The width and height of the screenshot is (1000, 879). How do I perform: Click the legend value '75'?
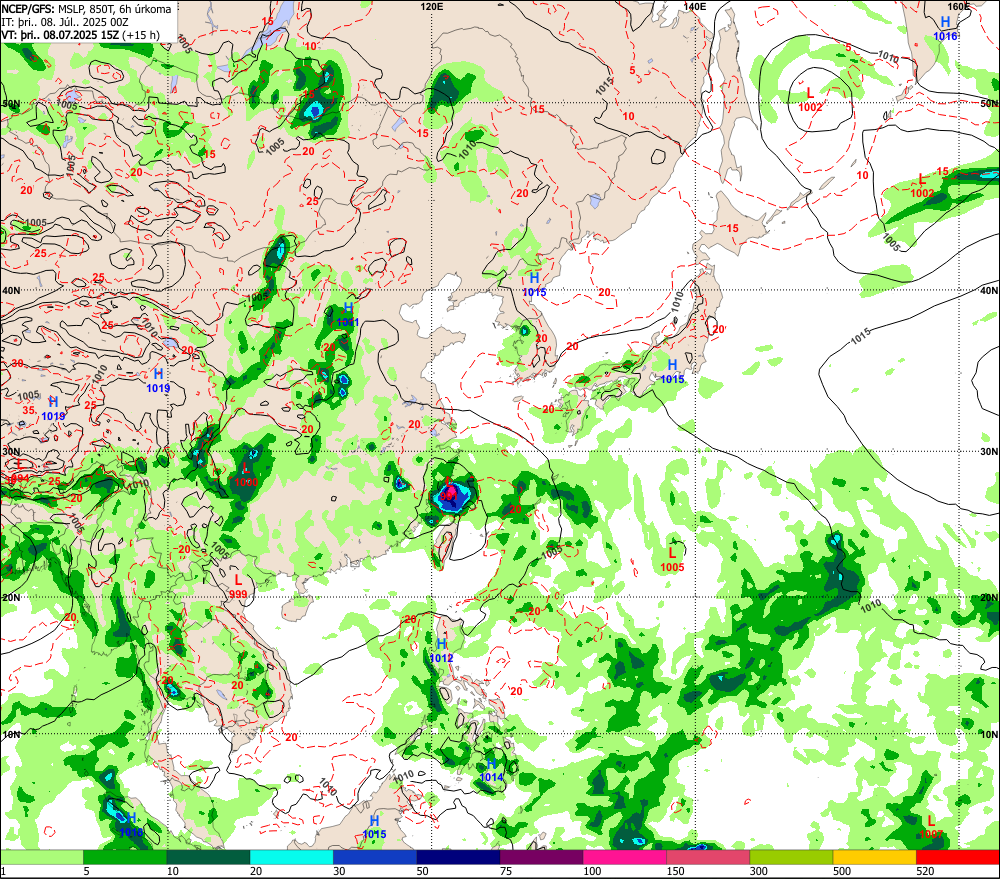(506, 871)
